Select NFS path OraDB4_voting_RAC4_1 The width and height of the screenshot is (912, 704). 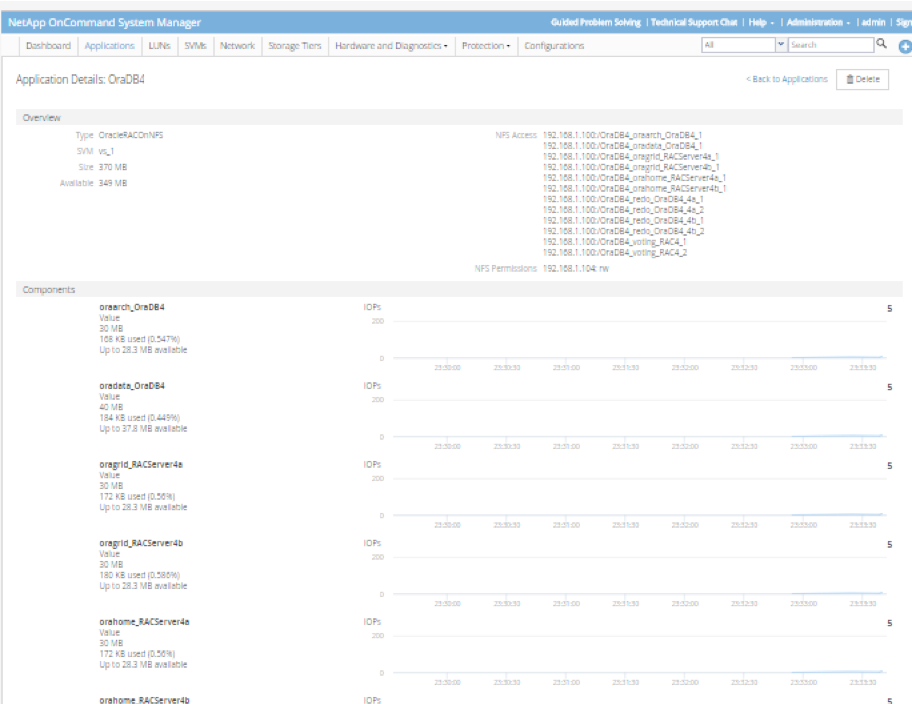point(614,241)
